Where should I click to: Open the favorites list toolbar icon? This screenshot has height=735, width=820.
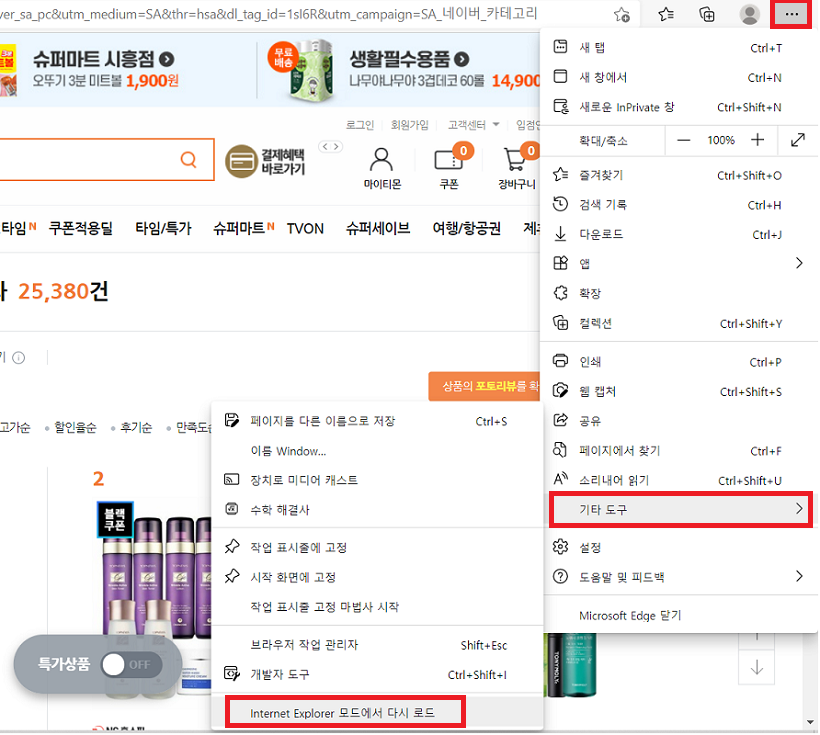tap(665, 14)
